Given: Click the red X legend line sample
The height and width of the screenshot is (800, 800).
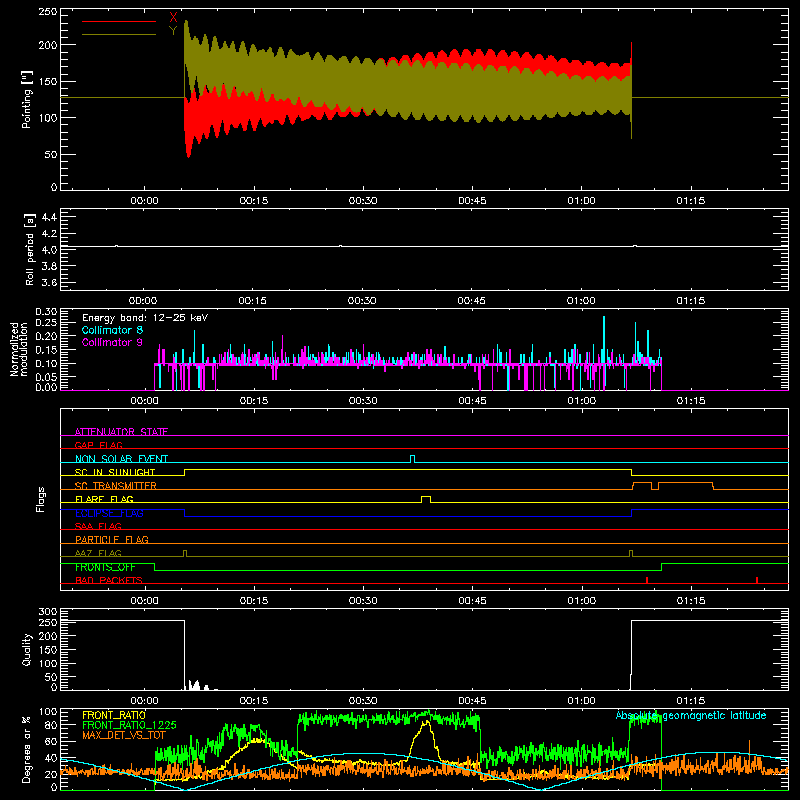Looking at the screenshot, I should [x=119, y=21].
